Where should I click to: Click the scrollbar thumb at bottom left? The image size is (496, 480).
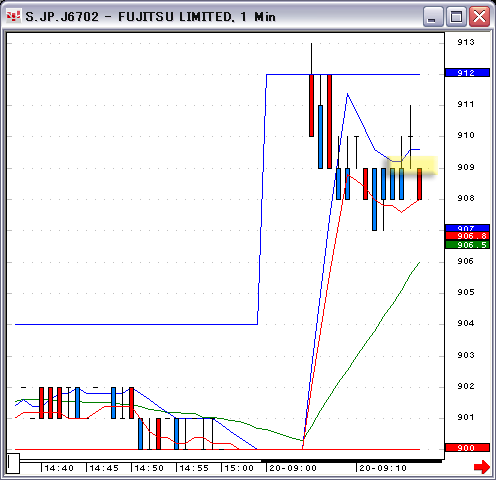(13, 463)
